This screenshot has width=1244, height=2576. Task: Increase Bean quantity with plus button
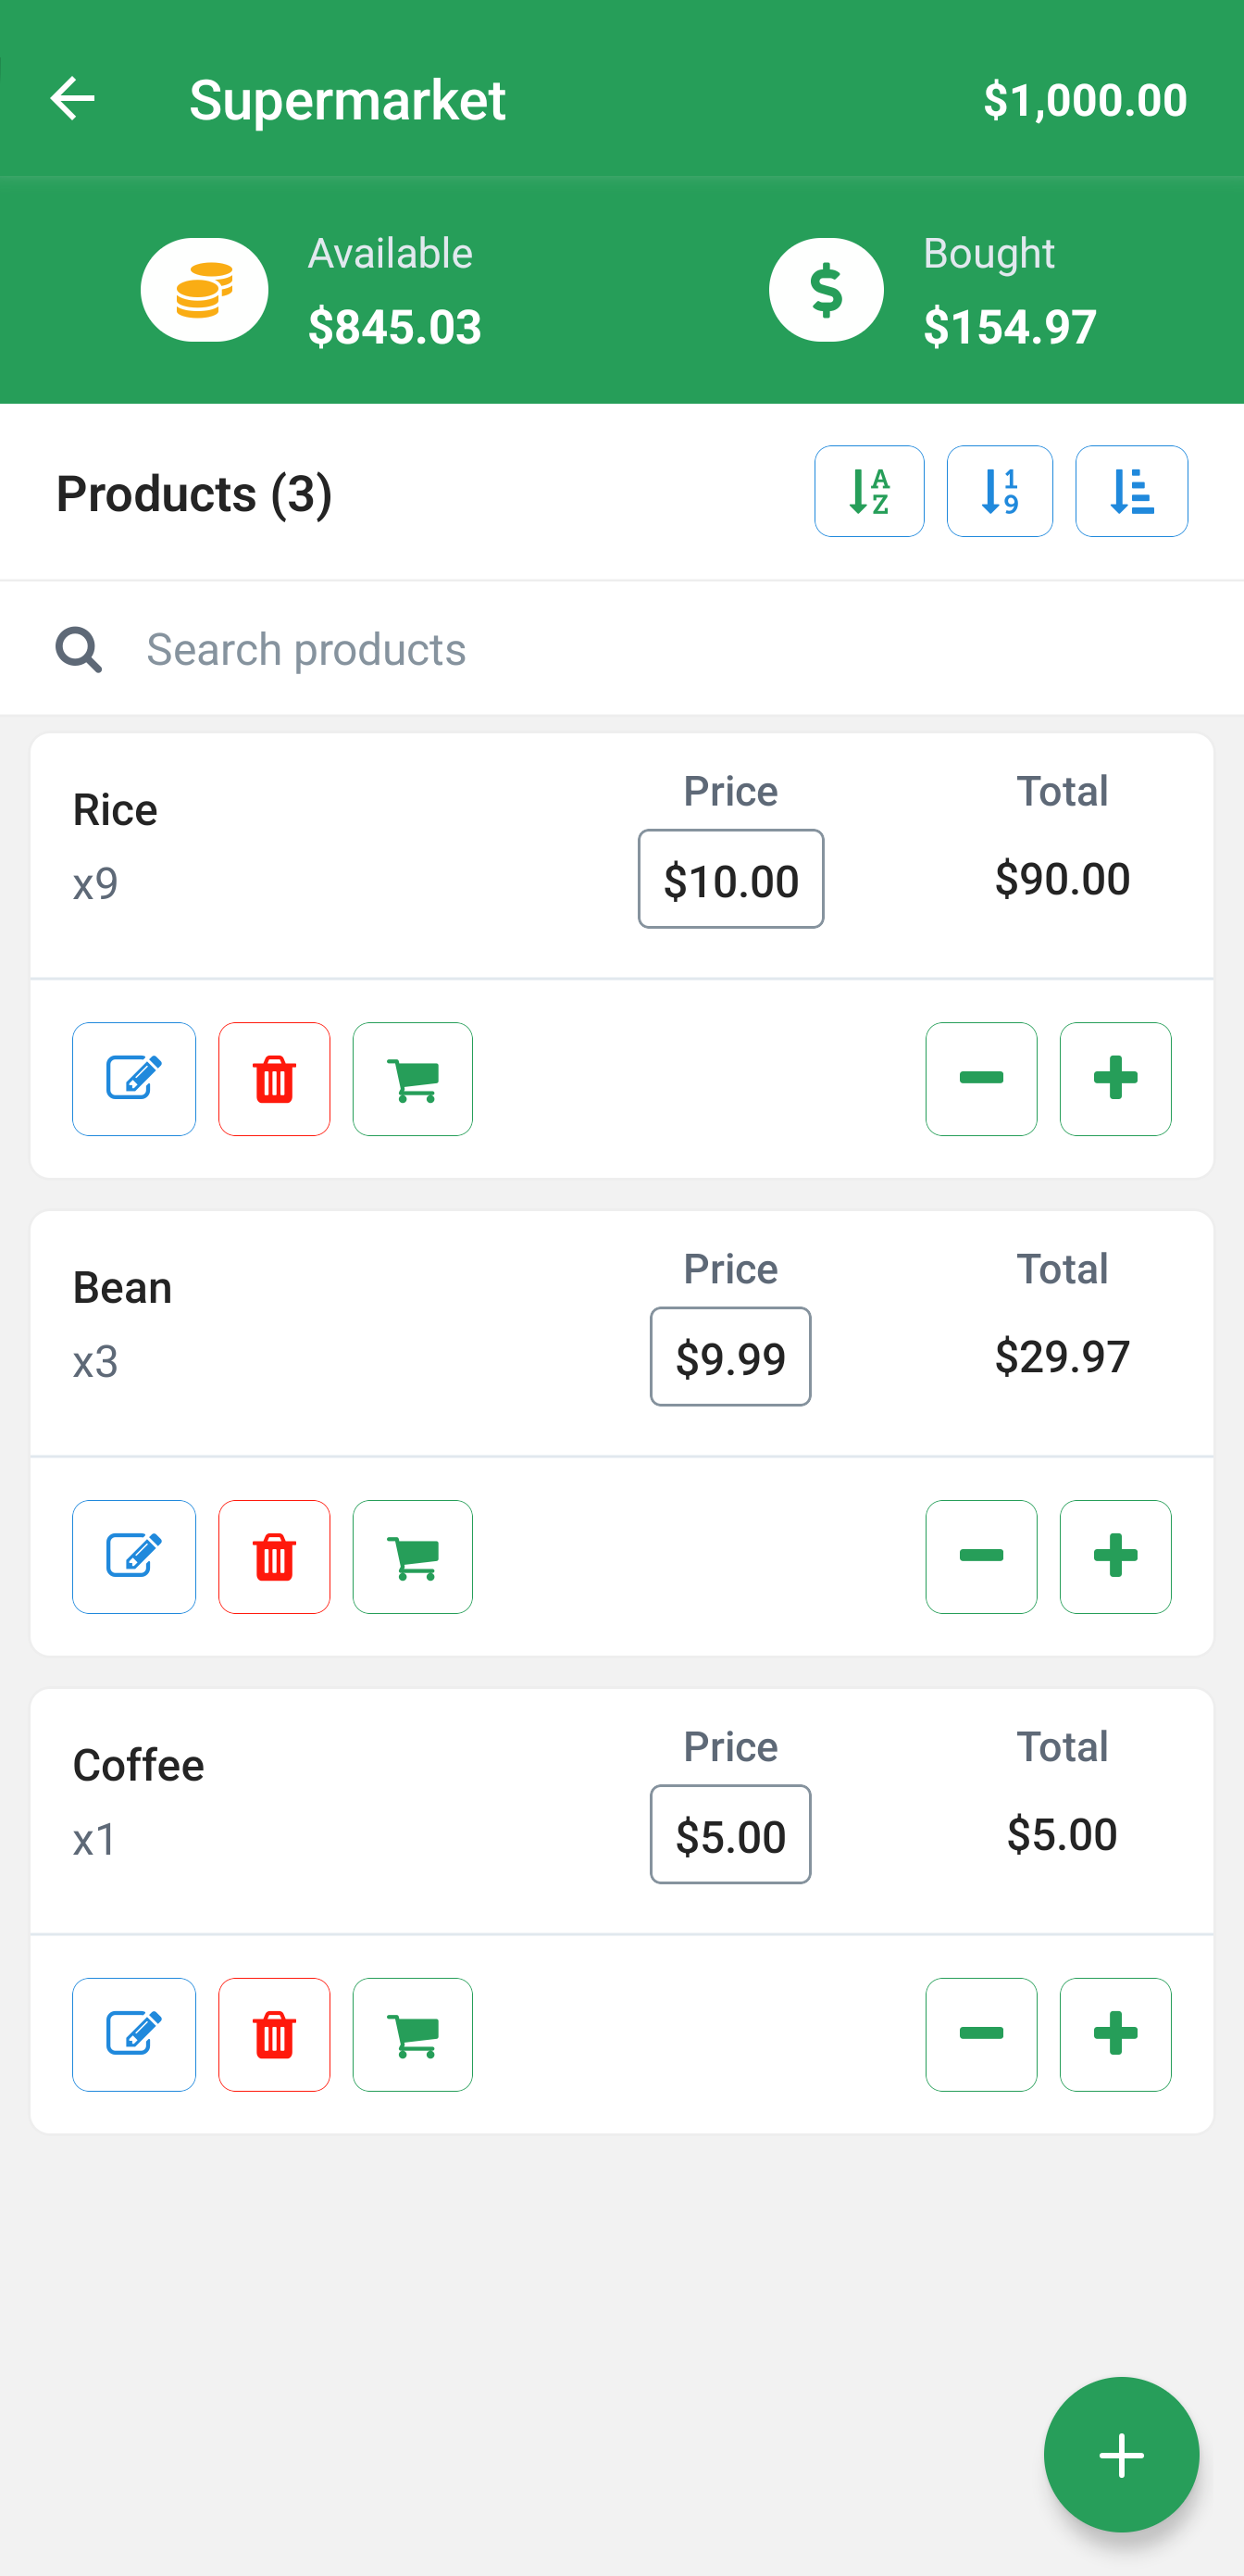1115,1557
